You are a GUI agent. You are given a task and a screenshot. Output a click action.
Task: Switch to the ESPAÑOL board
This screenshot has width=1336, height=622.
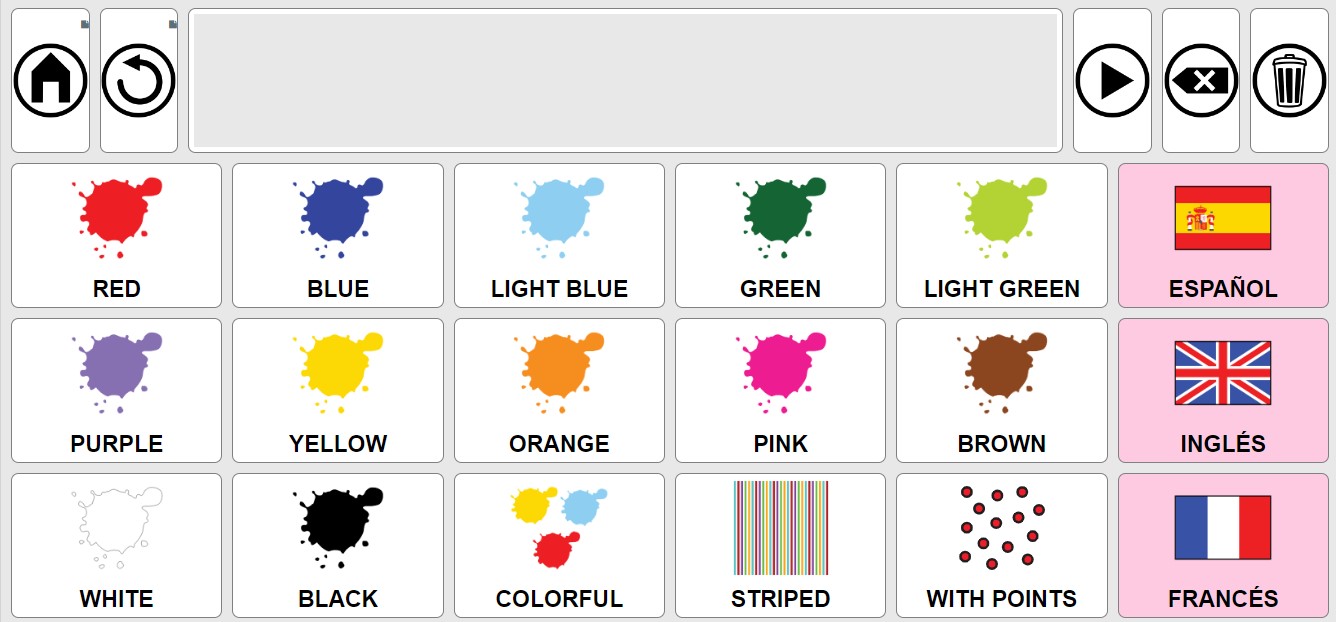coord(1223,236)
